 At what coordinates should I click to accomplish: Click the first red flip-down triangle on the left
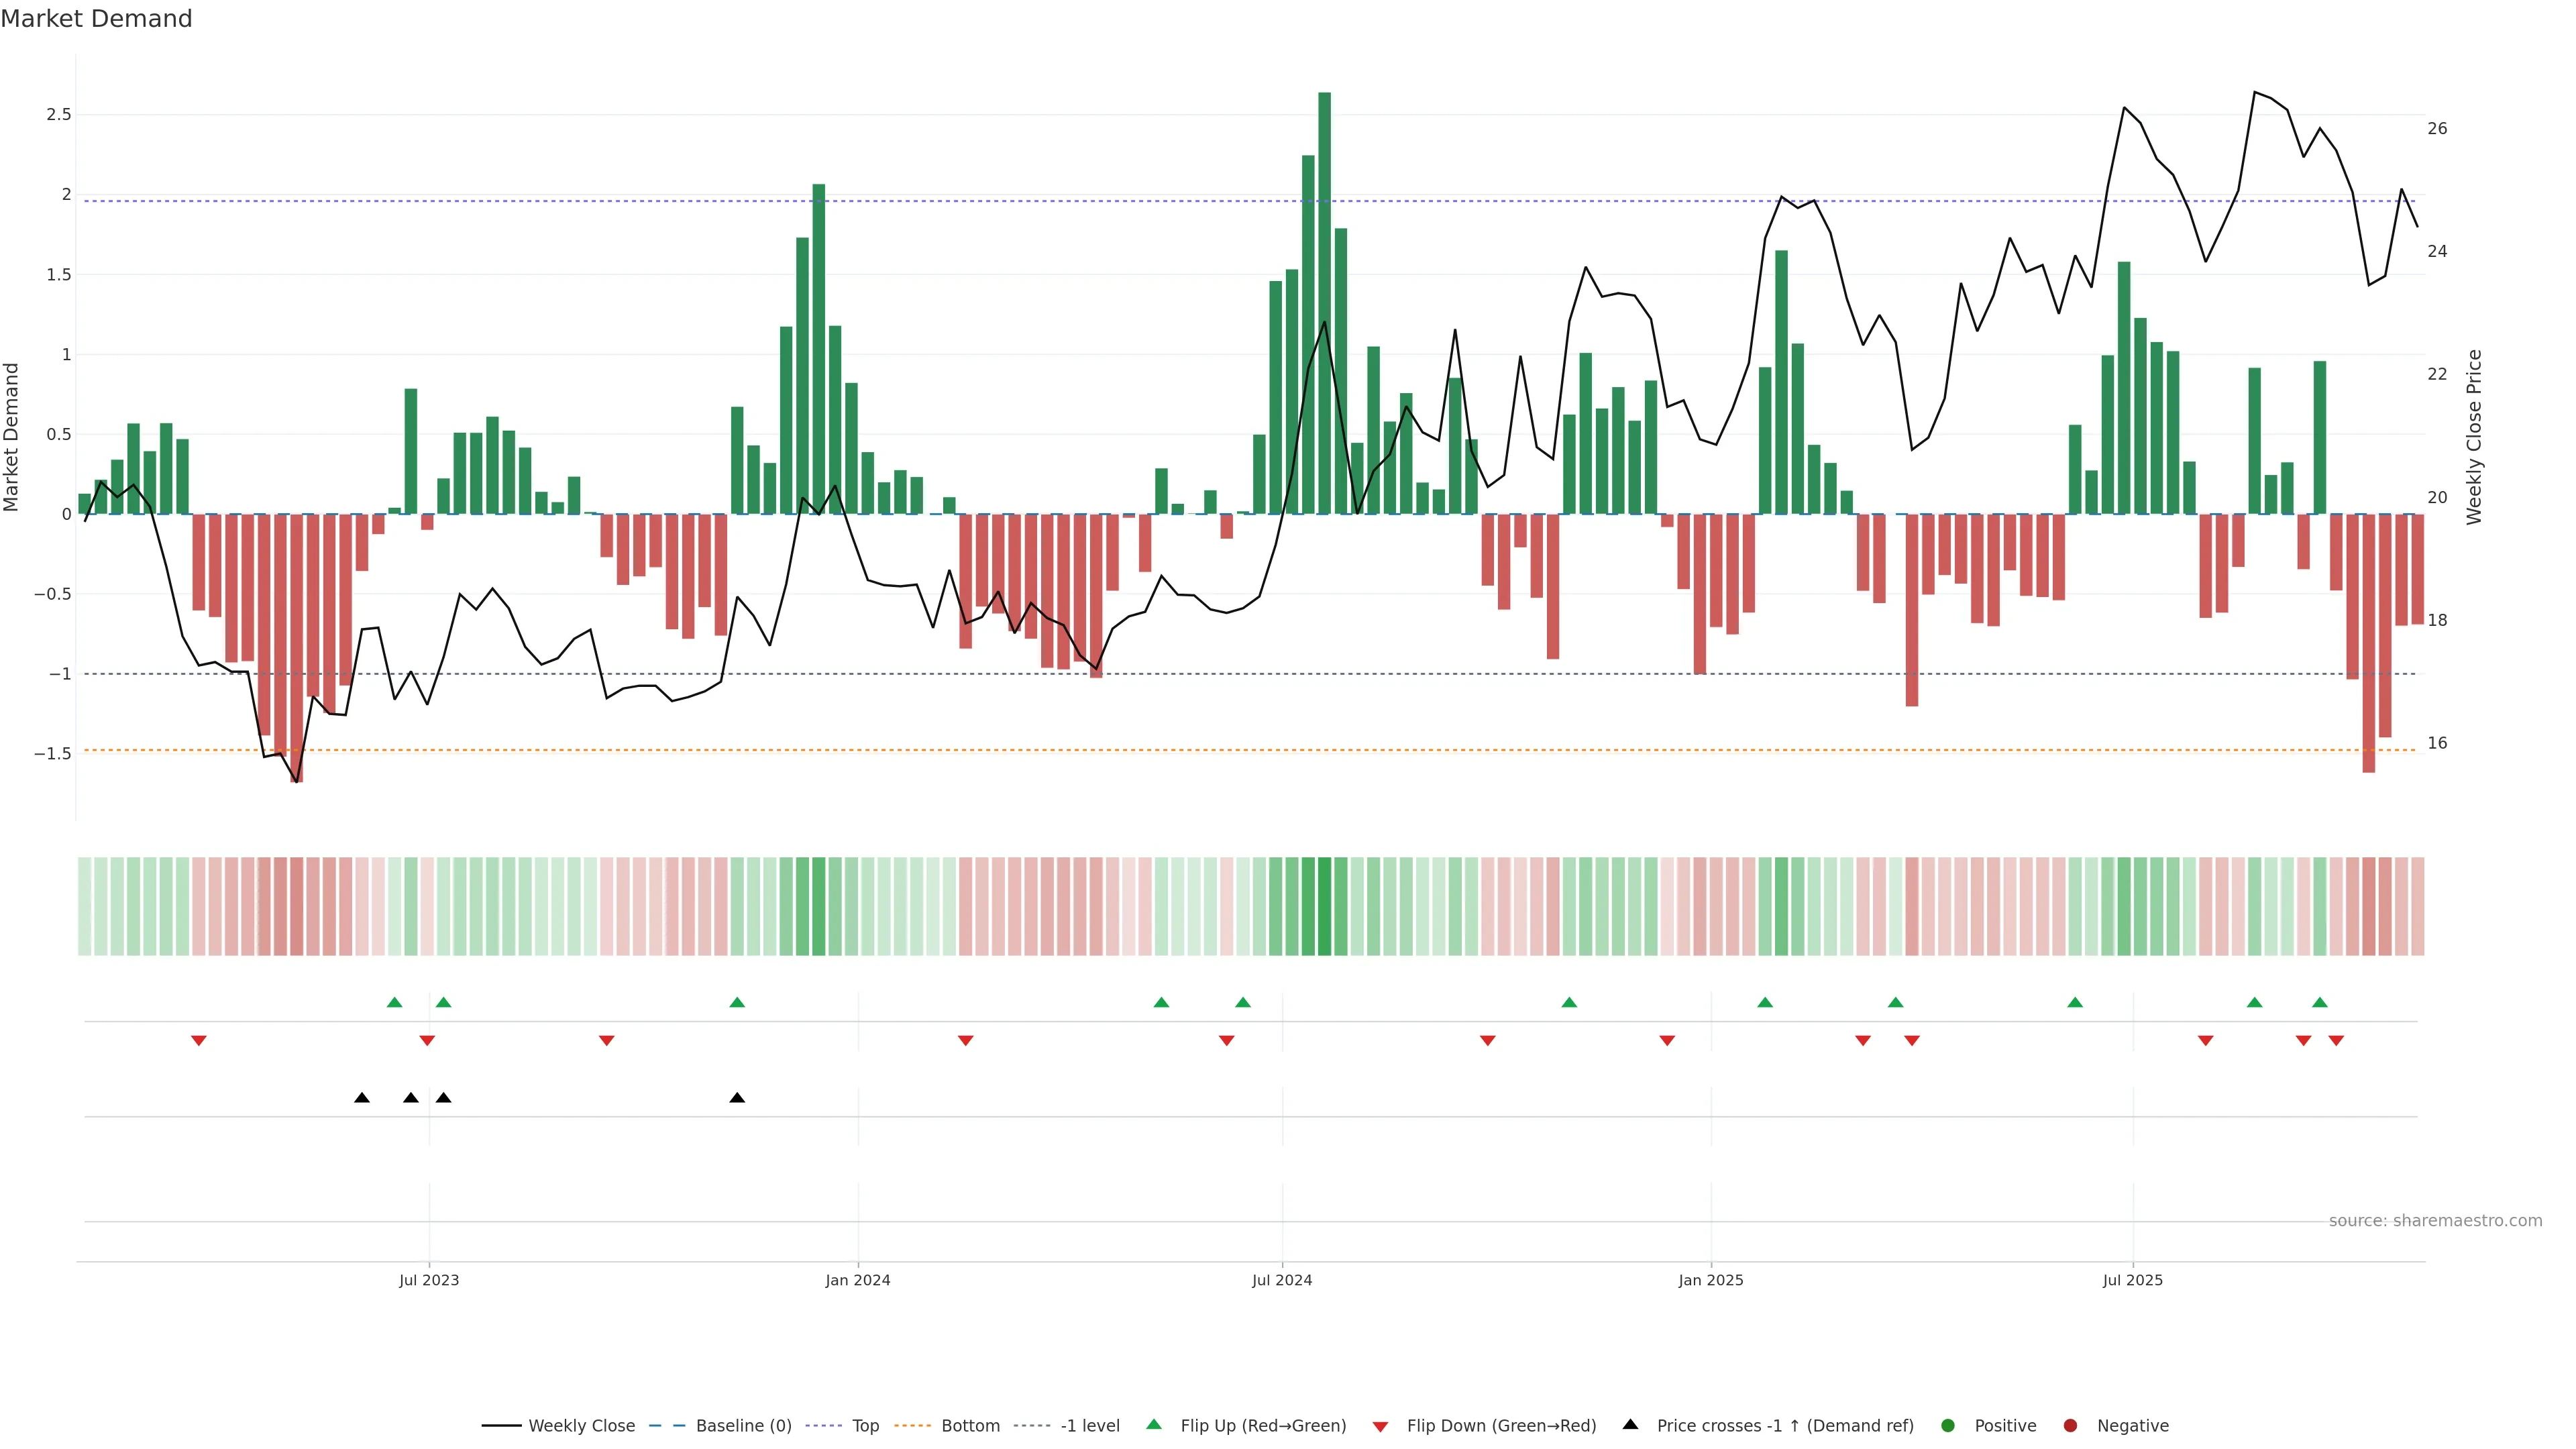198,1041
